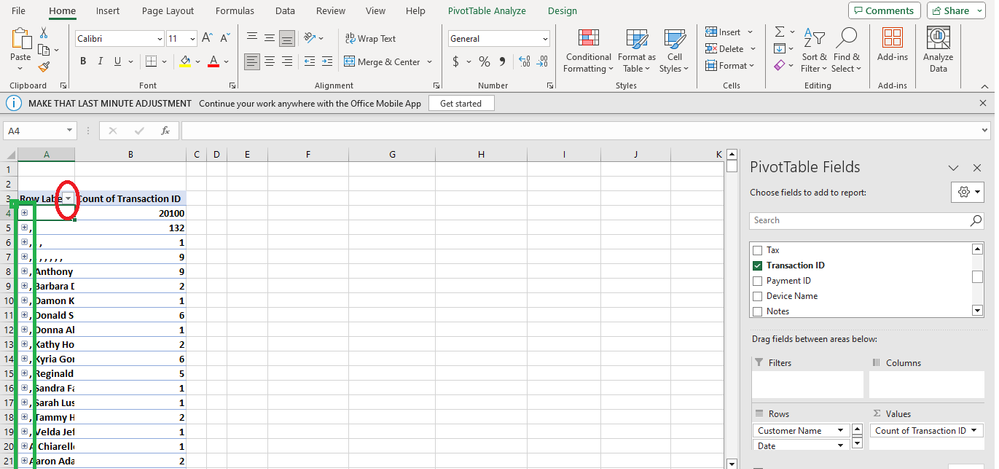Open the Formulas tab
Screen dimensions: 999x469
(234, 11)
